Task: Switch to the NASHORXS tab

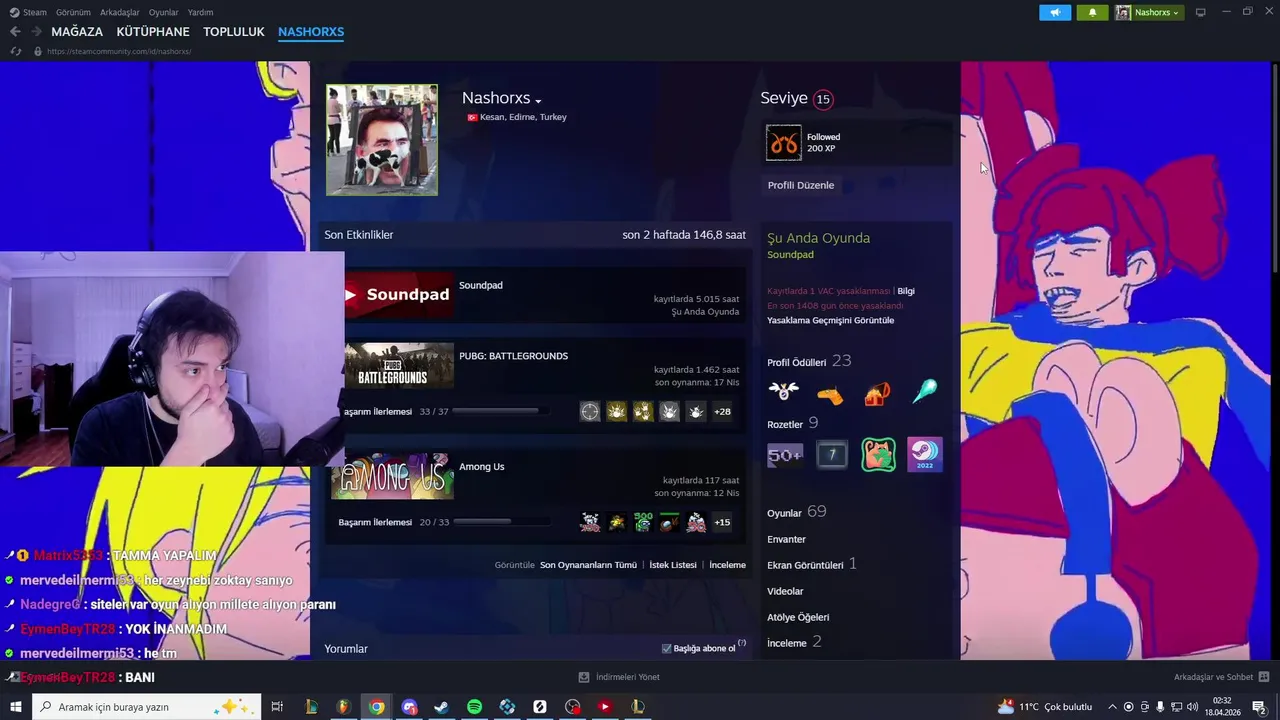Action: coord(311,32)
